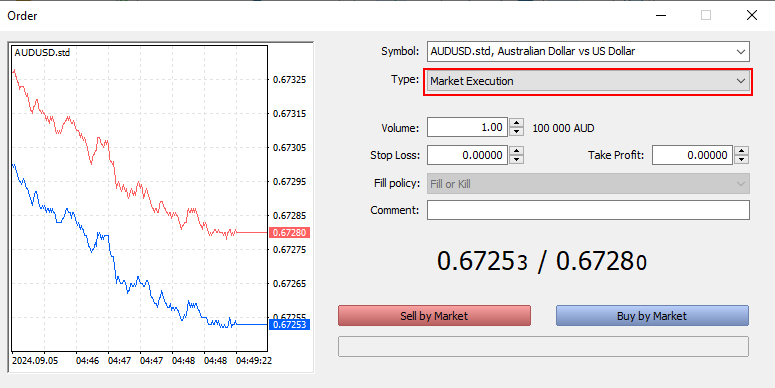Click the empty status bar below trade buttons
775x388 pixels.
tap(543, 346)
